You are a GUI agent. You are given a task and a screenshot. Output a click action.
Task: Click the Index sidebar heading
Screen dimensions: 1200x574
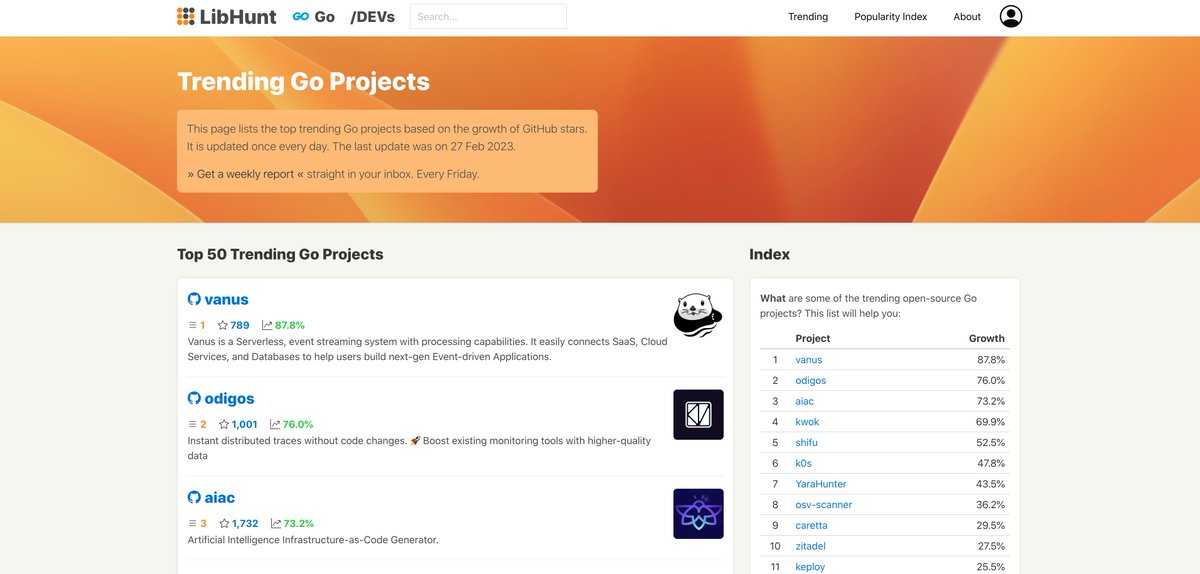769,254
